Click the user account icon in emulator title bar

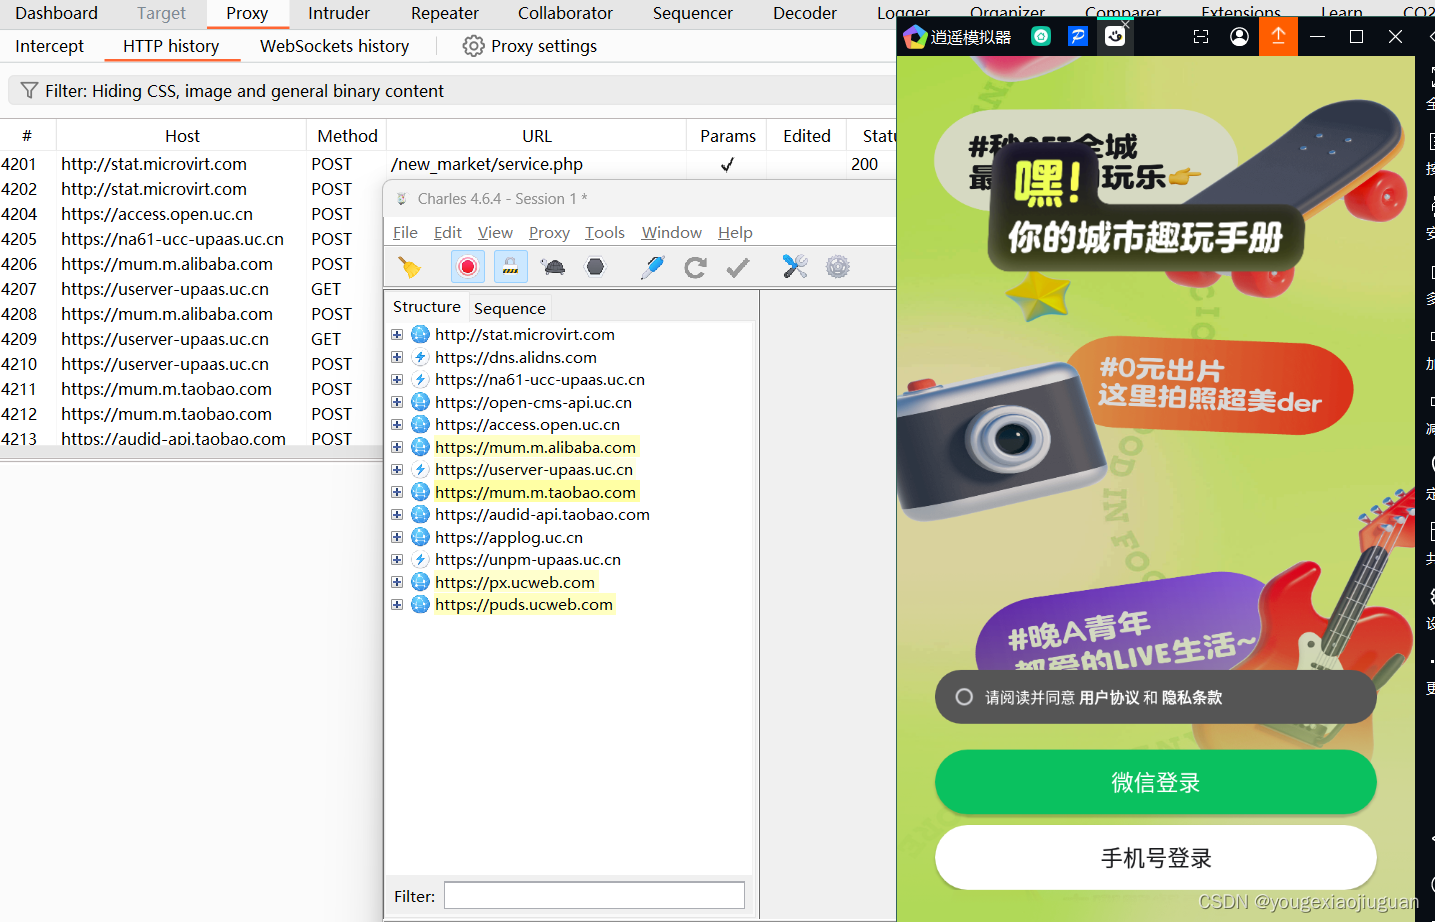pyautogui.click(x=1239, y=37)
